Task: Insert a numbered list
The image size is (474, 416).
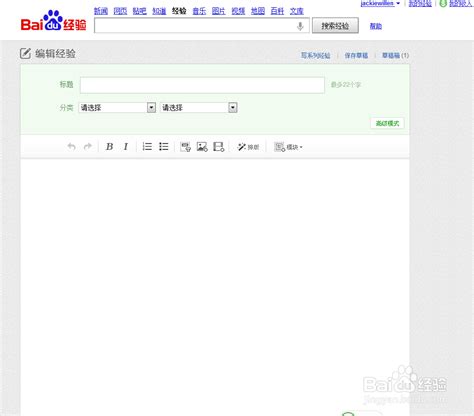Action: (x=147, y=147)
